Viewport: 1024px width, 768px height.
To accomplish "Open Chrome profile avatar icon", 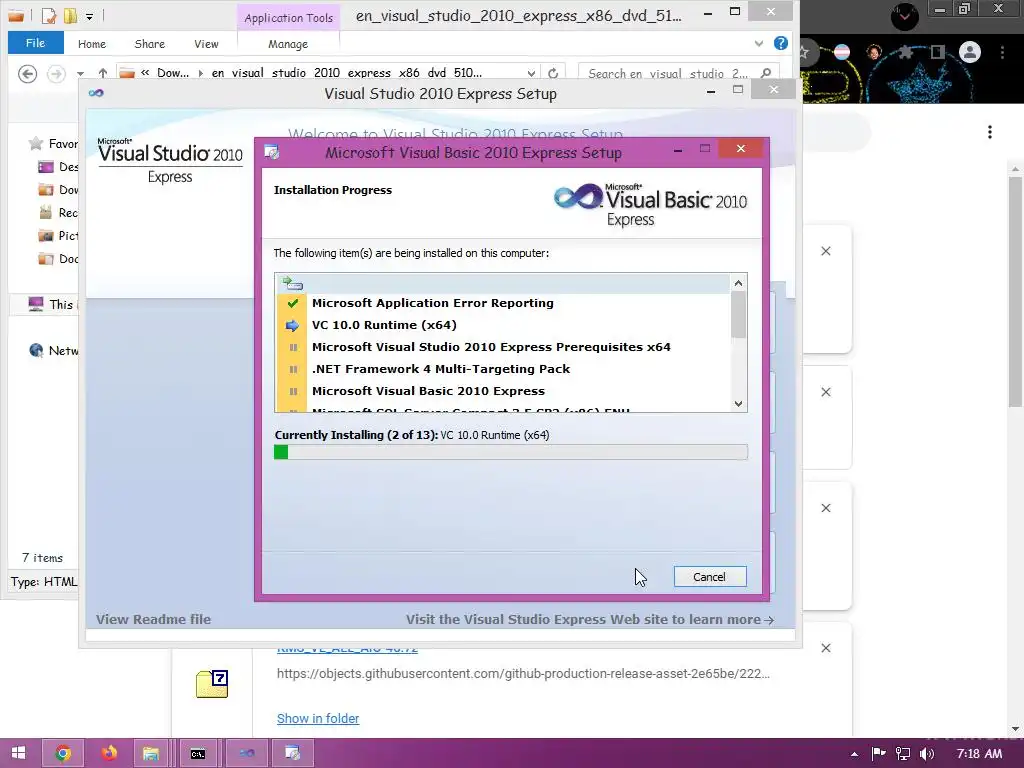I will pos(970,52).
